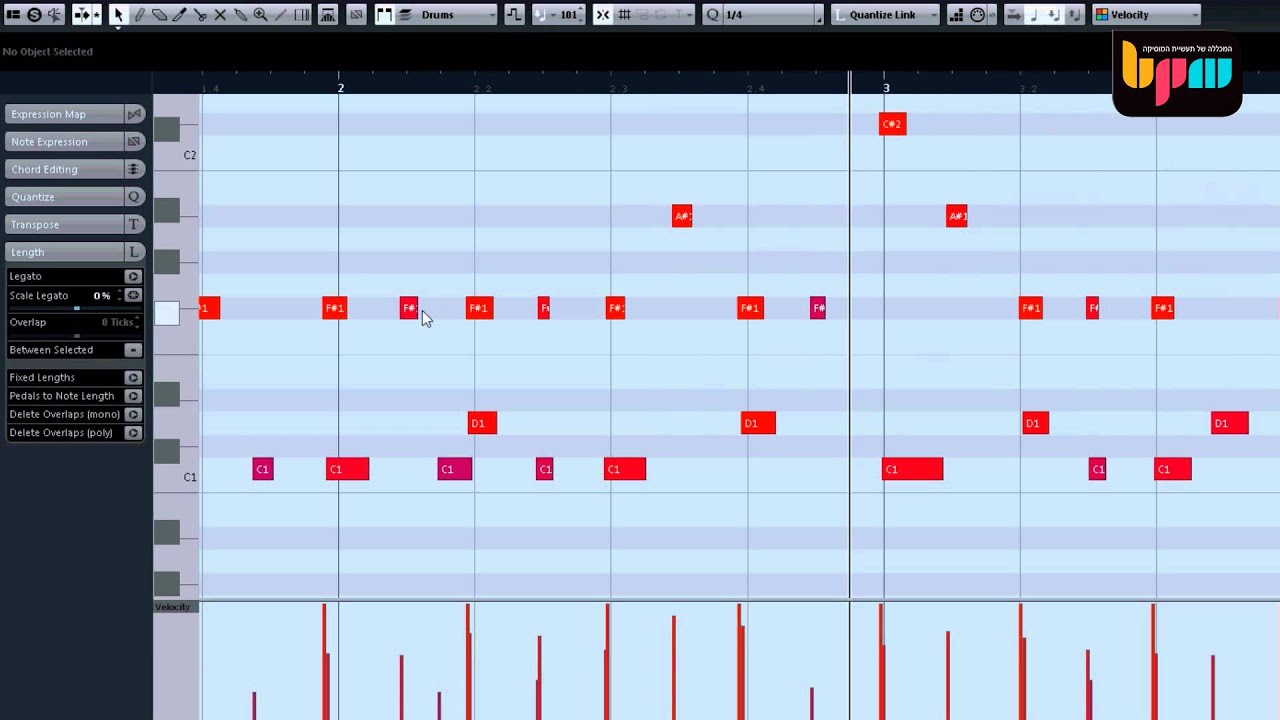
Task: Toggle Auto-Scroll button in toolbar
Action: pos(82,15)
